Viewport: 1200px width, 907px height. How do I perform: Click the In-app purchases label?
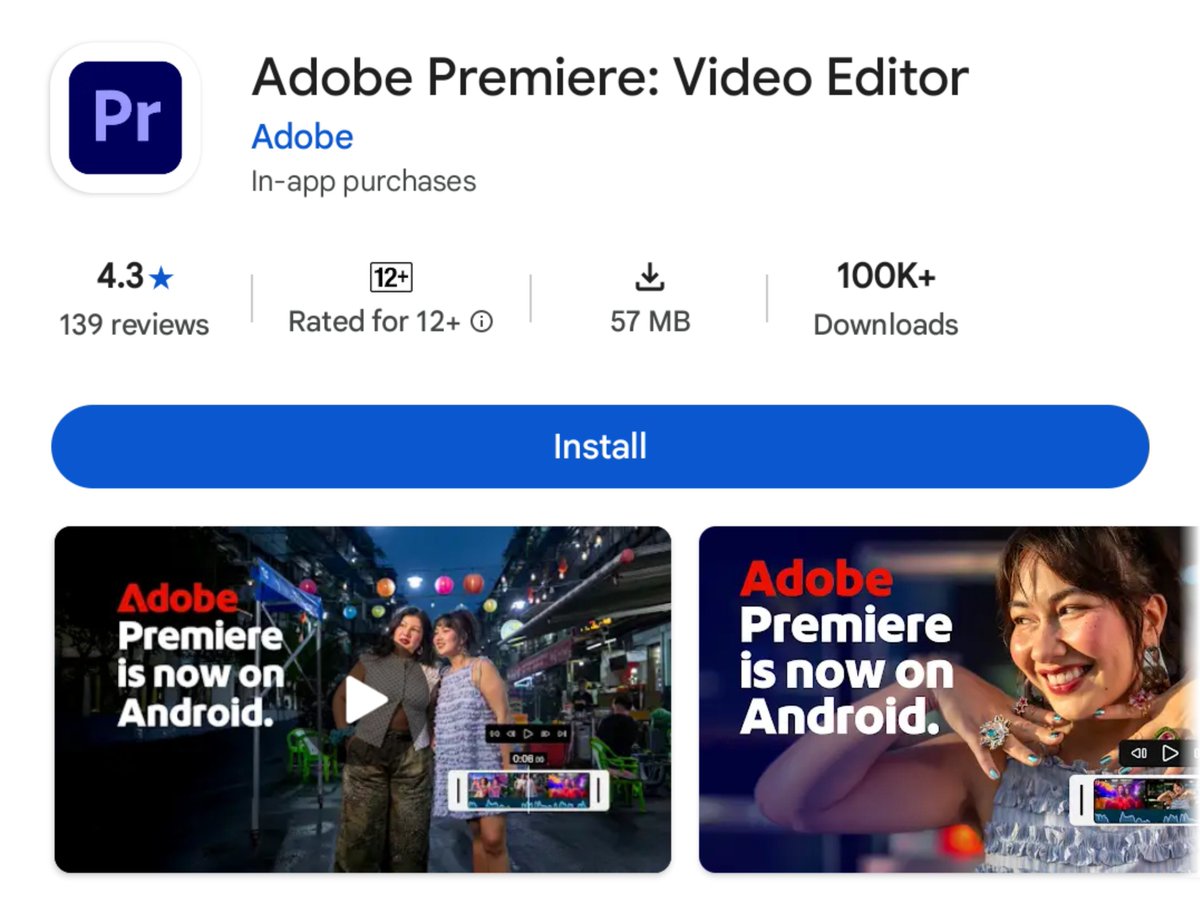coord(364,182)
